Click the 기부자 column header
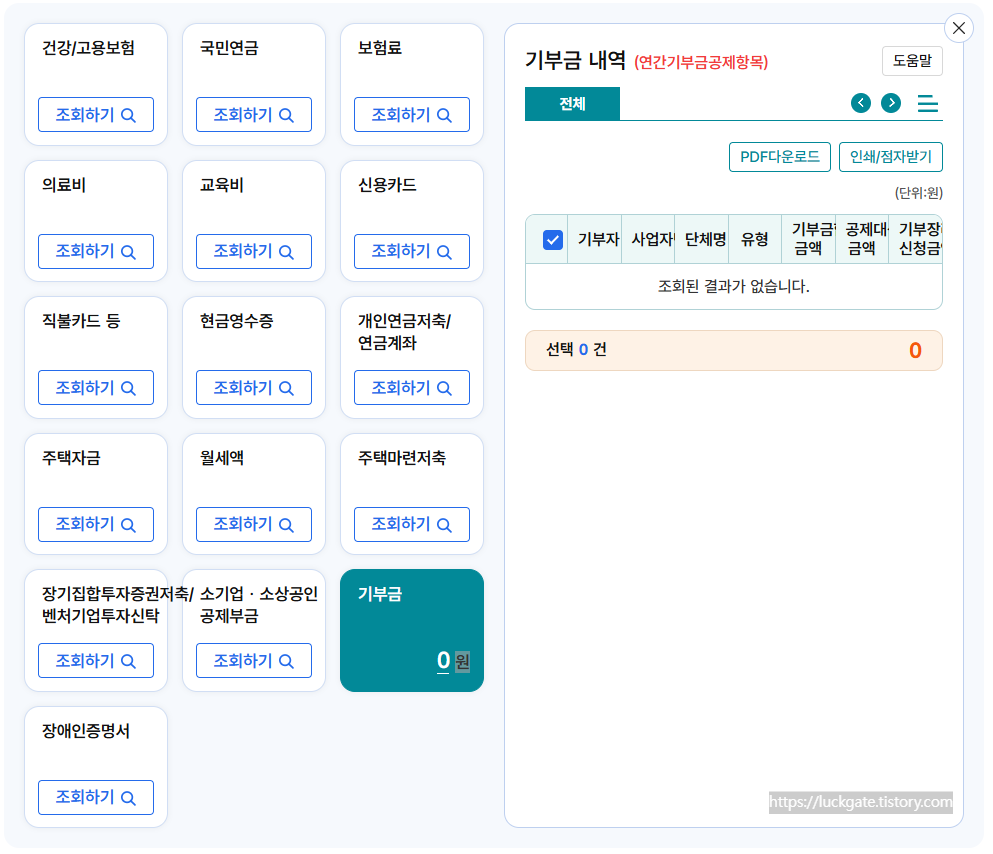Viewport: 993px width, 854px height. tap(595, 239)
